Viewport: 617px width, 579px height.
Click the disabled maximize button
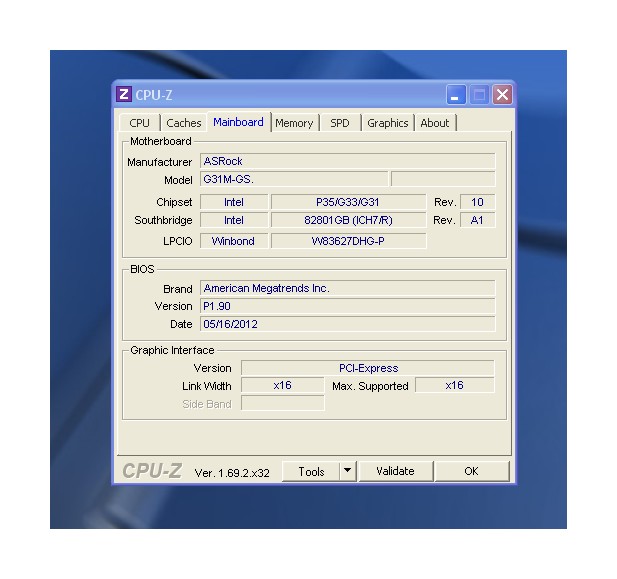point(479,94)
